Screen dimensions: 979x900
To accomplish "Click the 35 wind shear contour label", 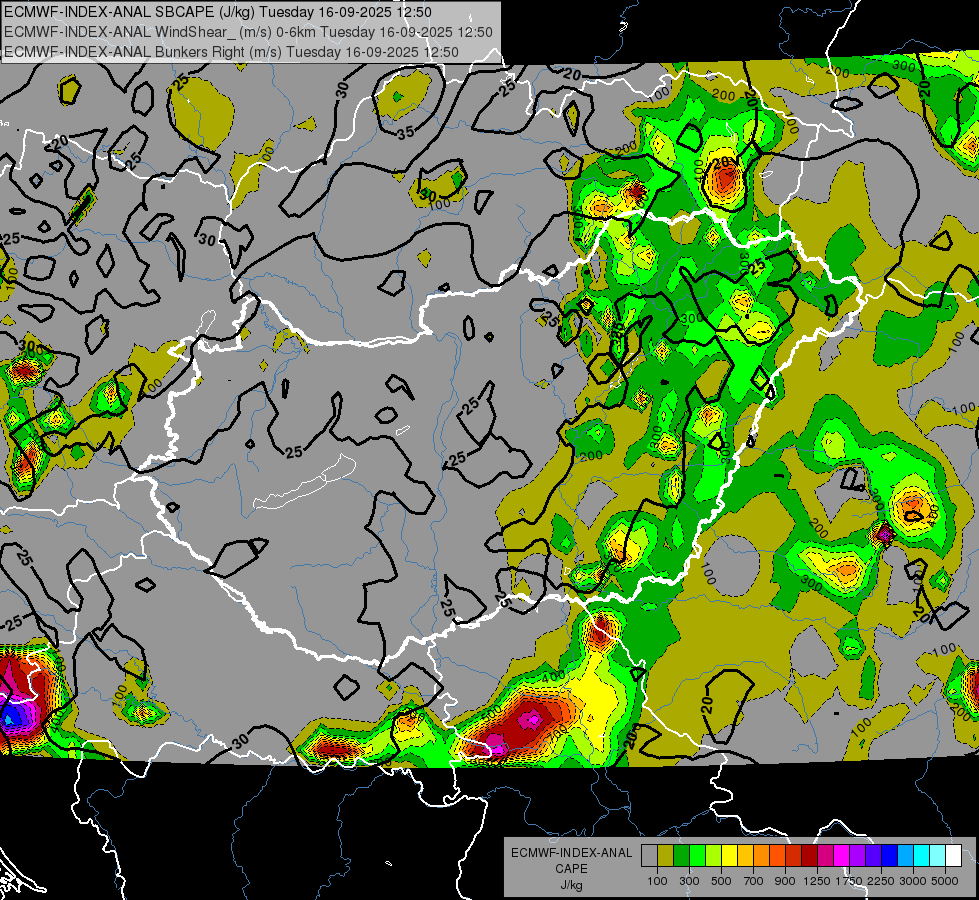I will click(406, 132).
